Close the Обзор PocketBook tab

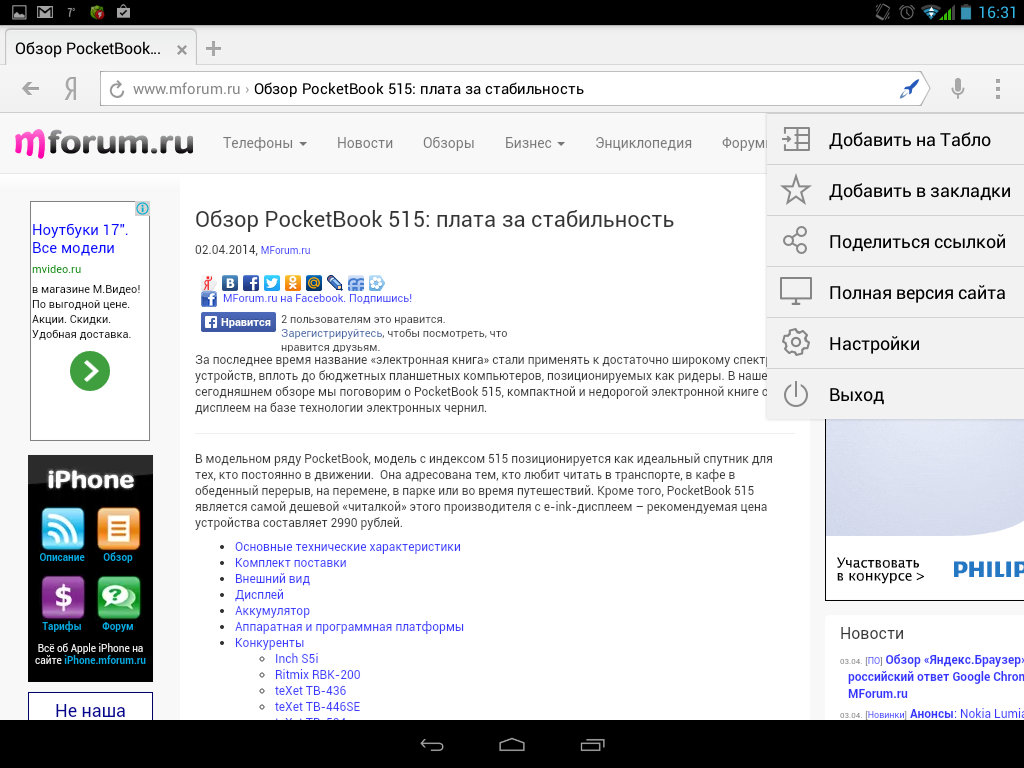tap(182, 50)
